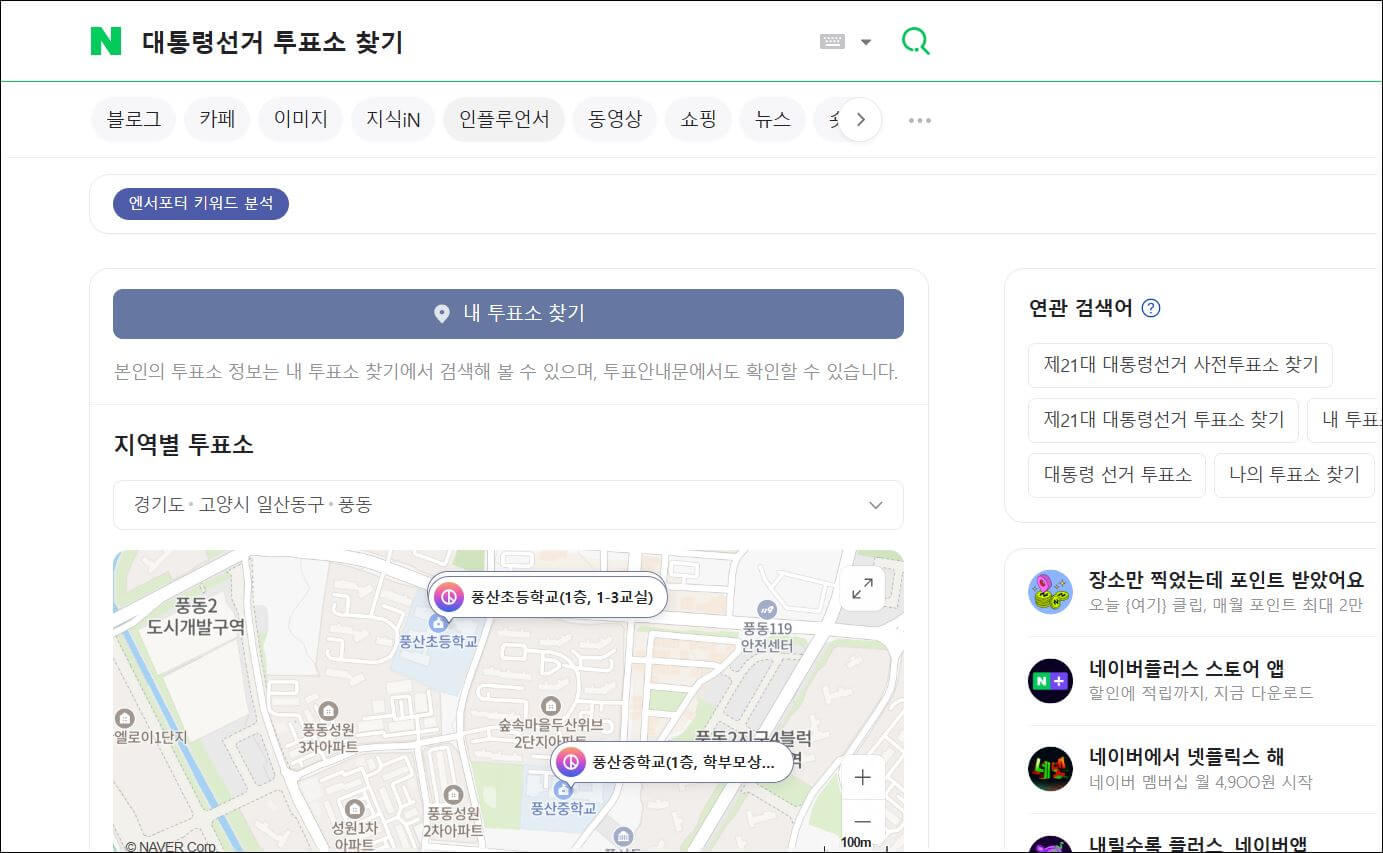Click the 지역별 투표소 heading

183,445
